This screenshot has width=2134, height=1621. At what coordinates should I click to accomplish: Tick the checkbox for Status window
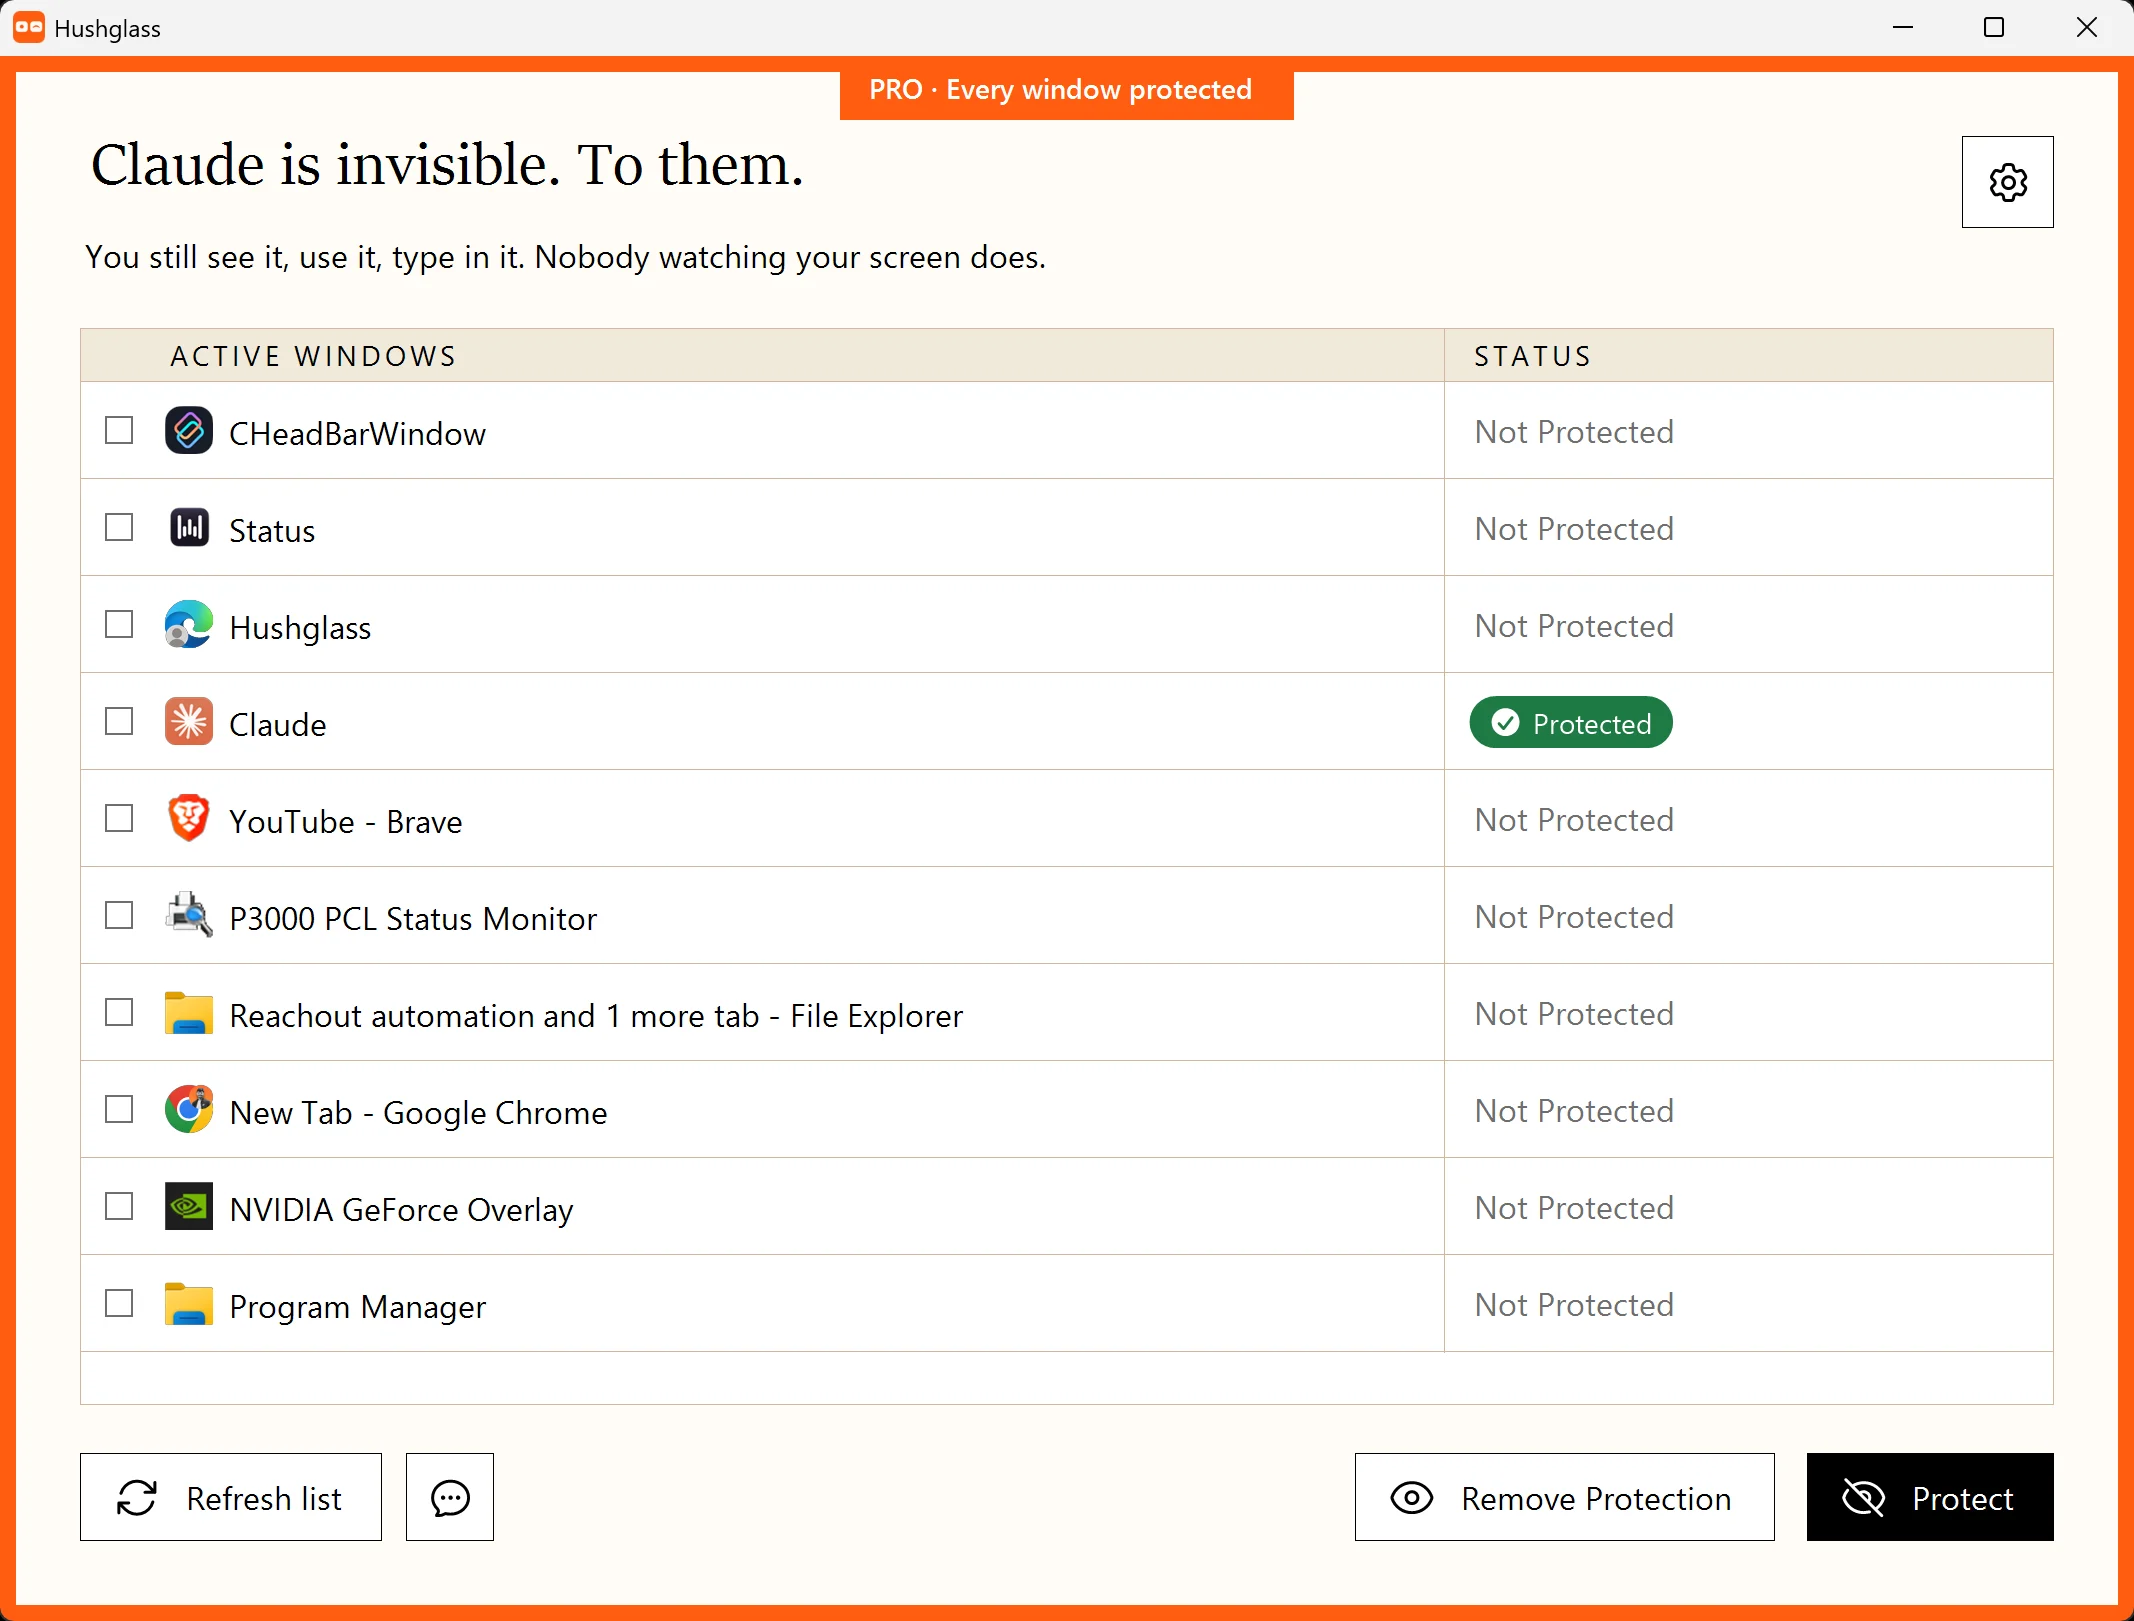click(119, 528)
